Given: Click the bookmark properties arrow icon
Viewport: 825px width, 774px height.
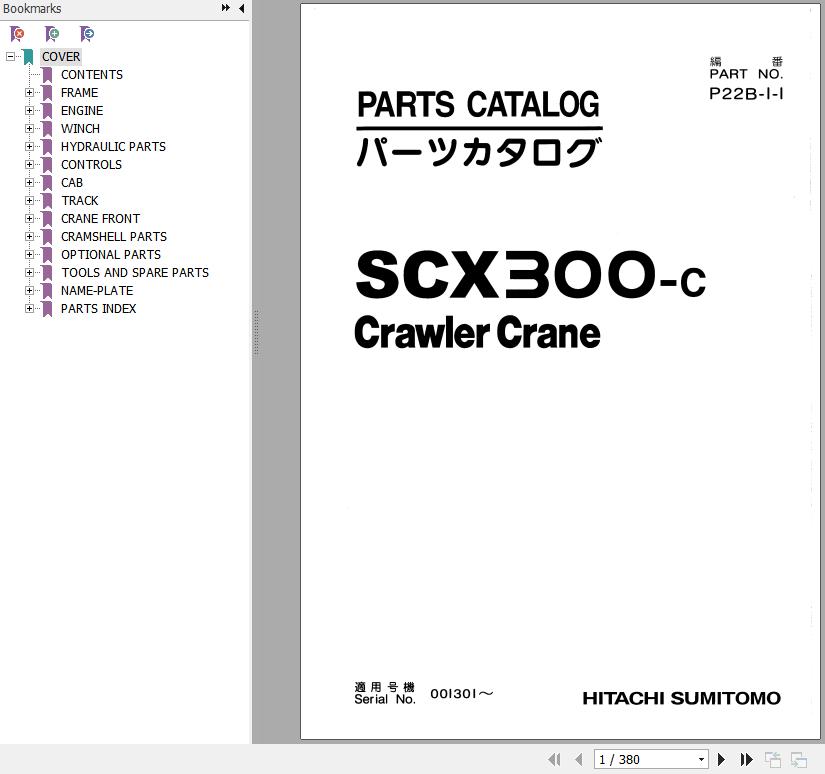Looking at the screenshot, I should pos(87,34).
